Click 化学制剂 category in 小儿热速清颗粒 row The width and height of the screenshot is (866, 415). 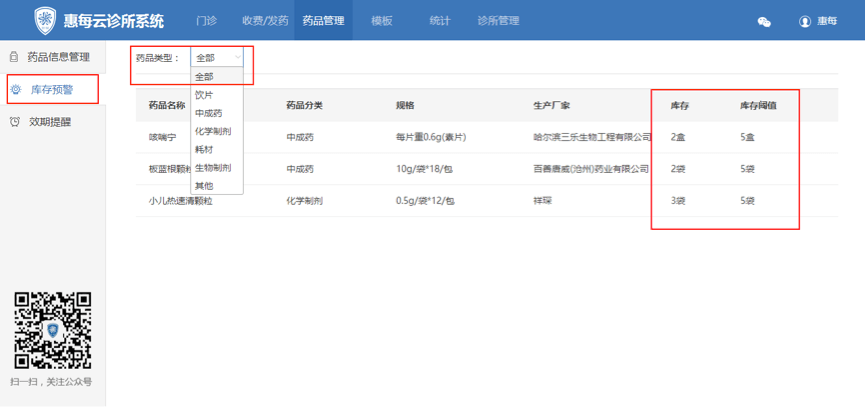[x=304, y=201]
